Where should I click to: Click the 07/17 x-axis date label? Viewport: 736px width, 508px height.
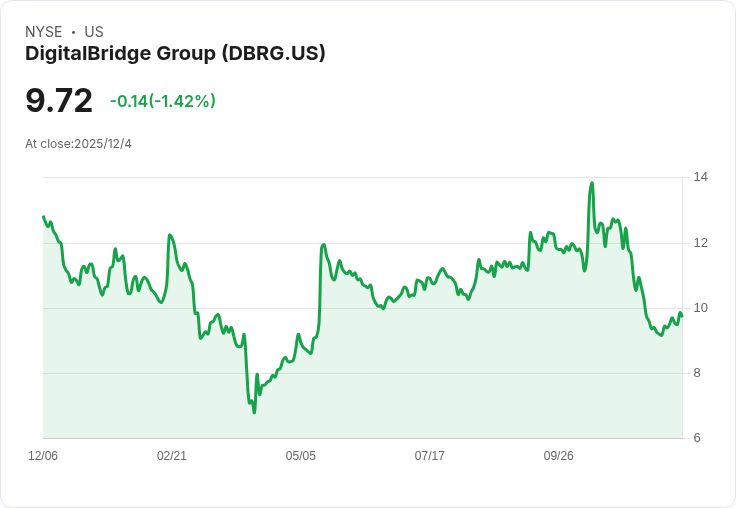[429, 455]
